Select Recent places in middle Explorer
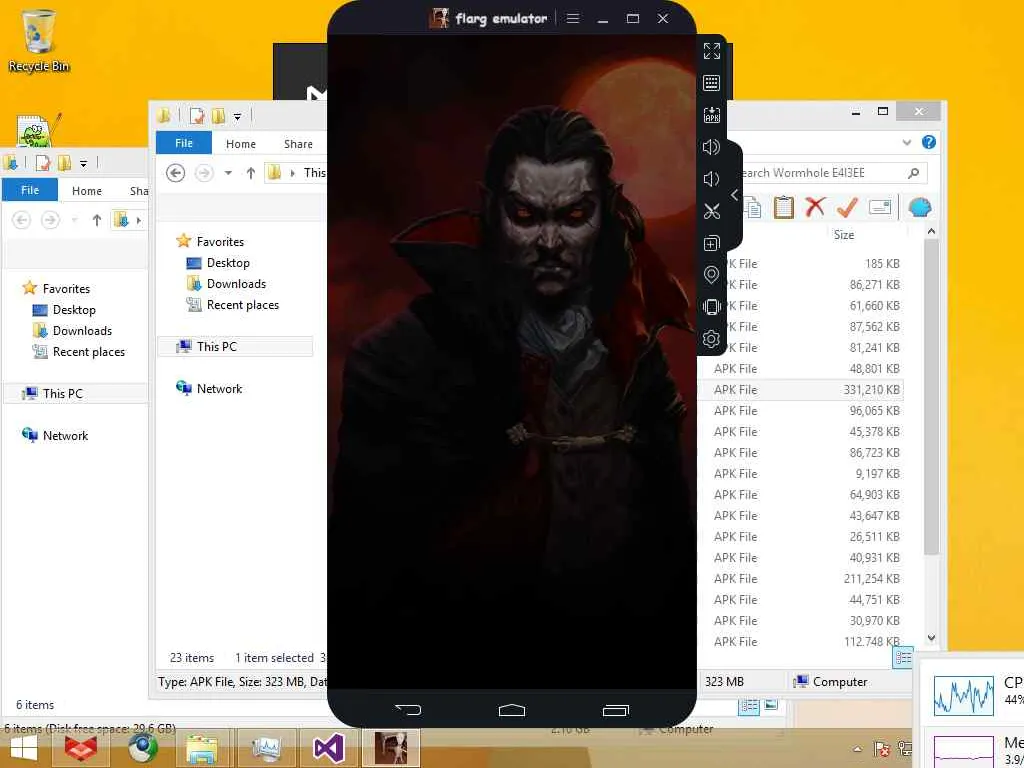1024x768 pixels. (242, 304)
